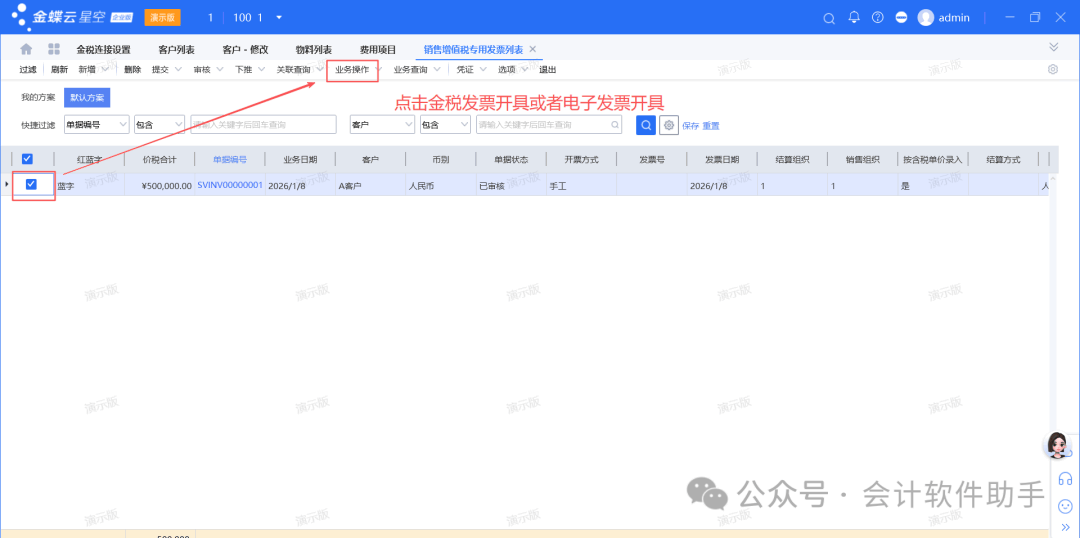Open the headset customer service icon

click(1065, 479)
